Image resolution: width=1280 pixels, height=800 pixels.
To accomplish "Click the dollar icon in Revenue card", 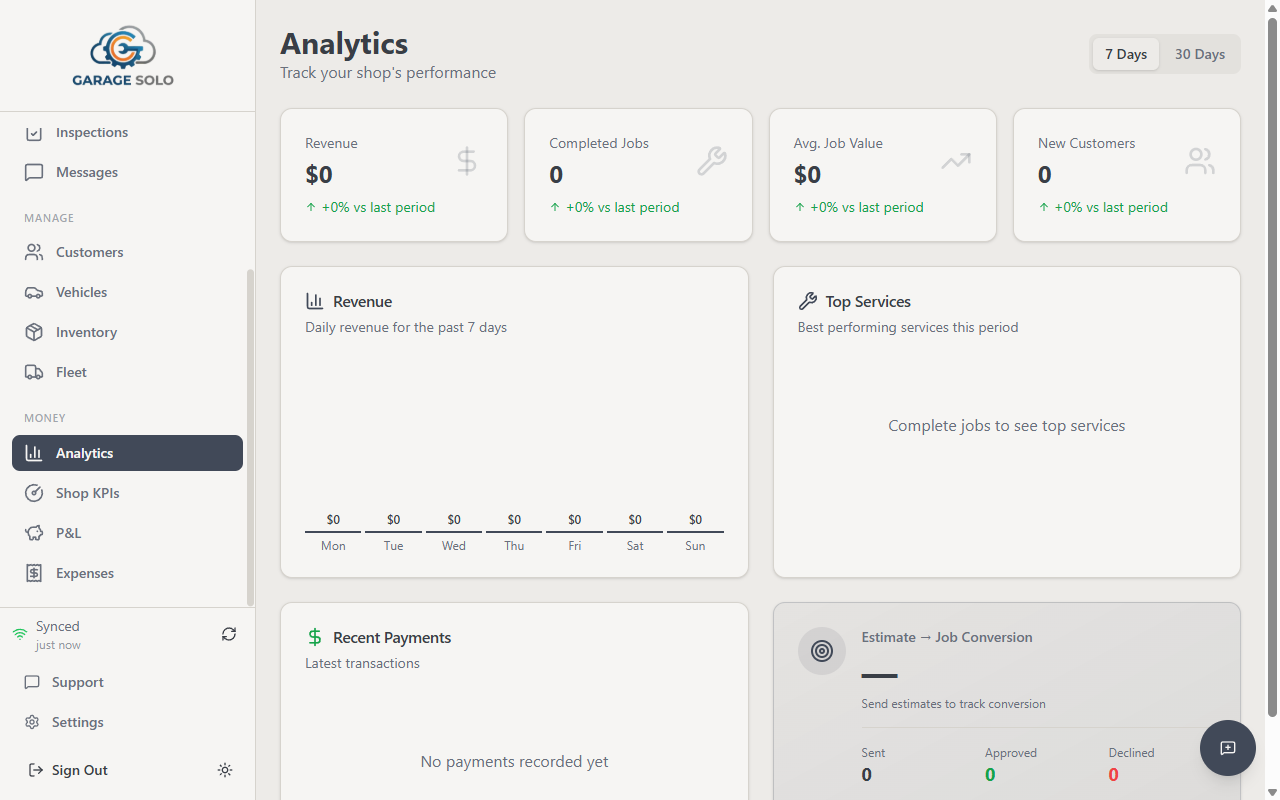I will click(x=467, y=161).
